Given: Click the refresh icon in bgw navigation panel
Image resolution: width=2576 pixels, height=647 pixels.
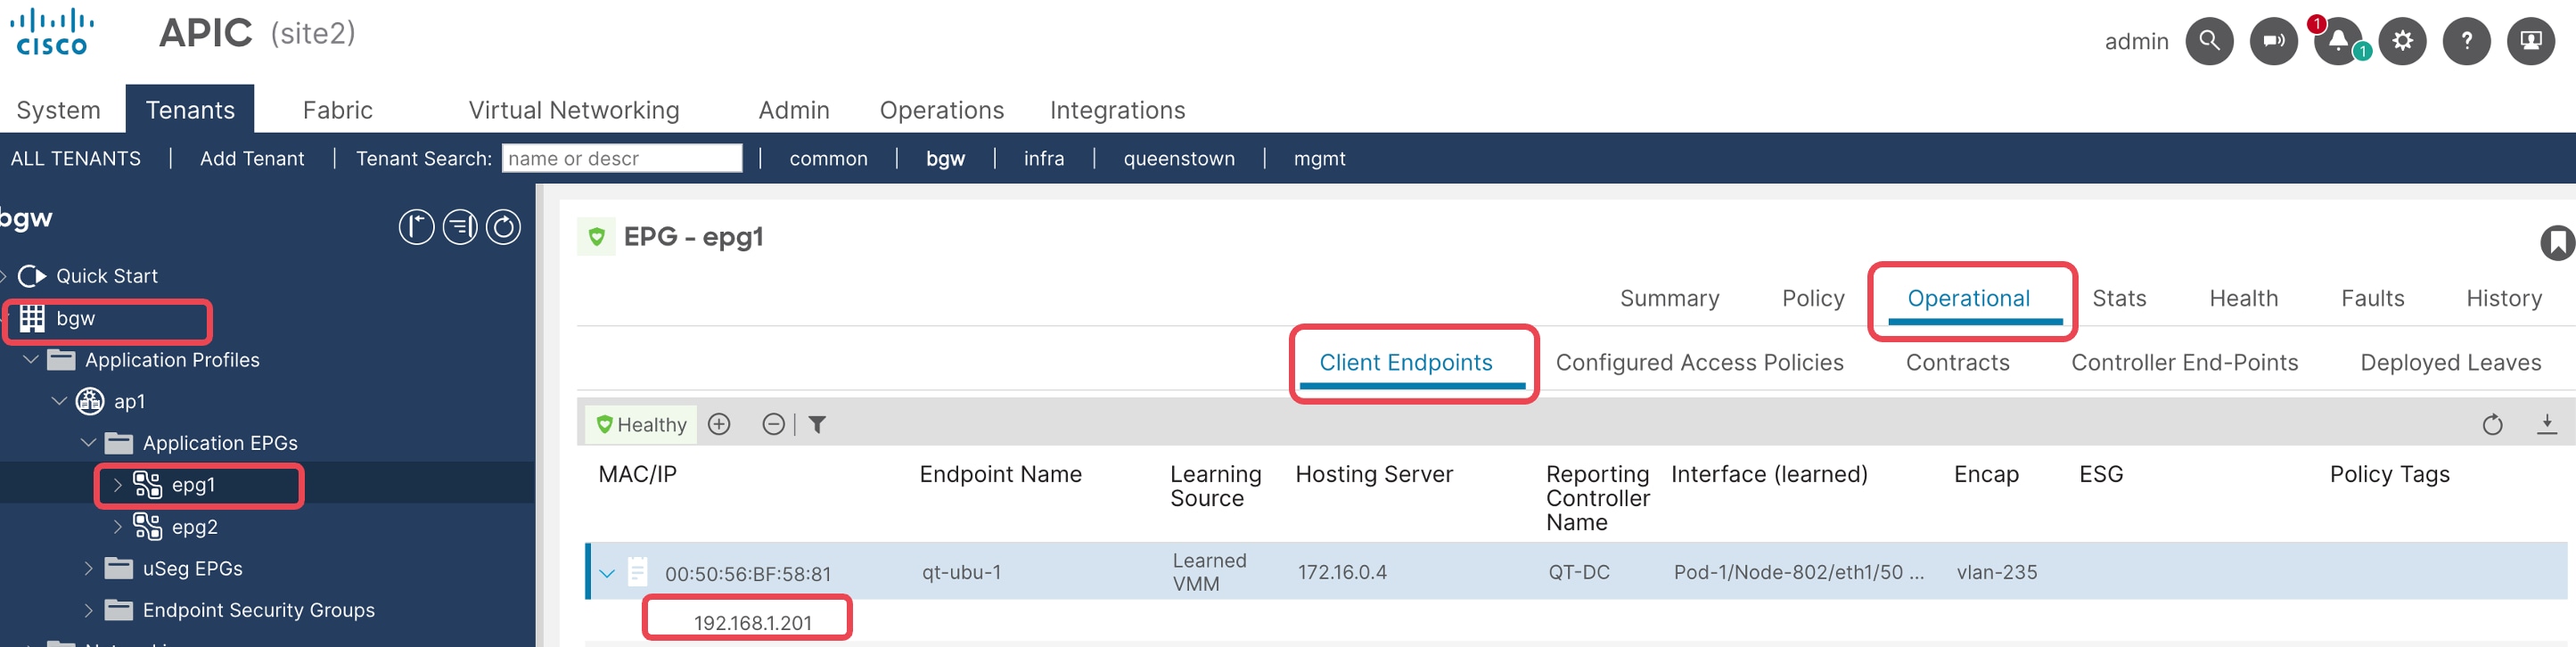Looking at the screenshot, I should tap(503, 227).
